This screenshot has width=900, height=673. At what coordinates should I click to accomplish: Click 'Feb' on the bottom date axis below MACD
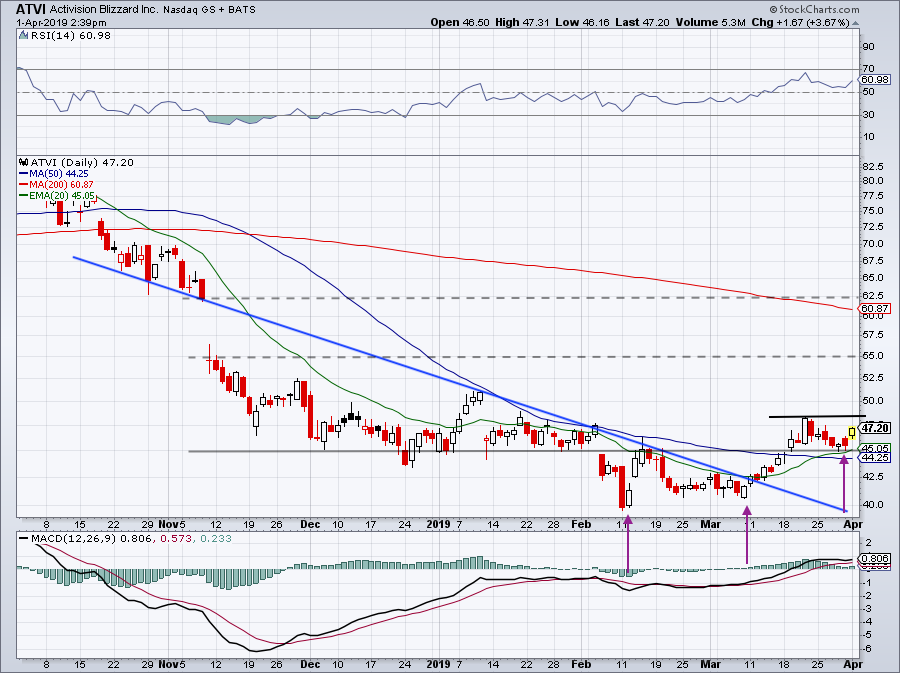pyautogui.click(x=581, y=665)
